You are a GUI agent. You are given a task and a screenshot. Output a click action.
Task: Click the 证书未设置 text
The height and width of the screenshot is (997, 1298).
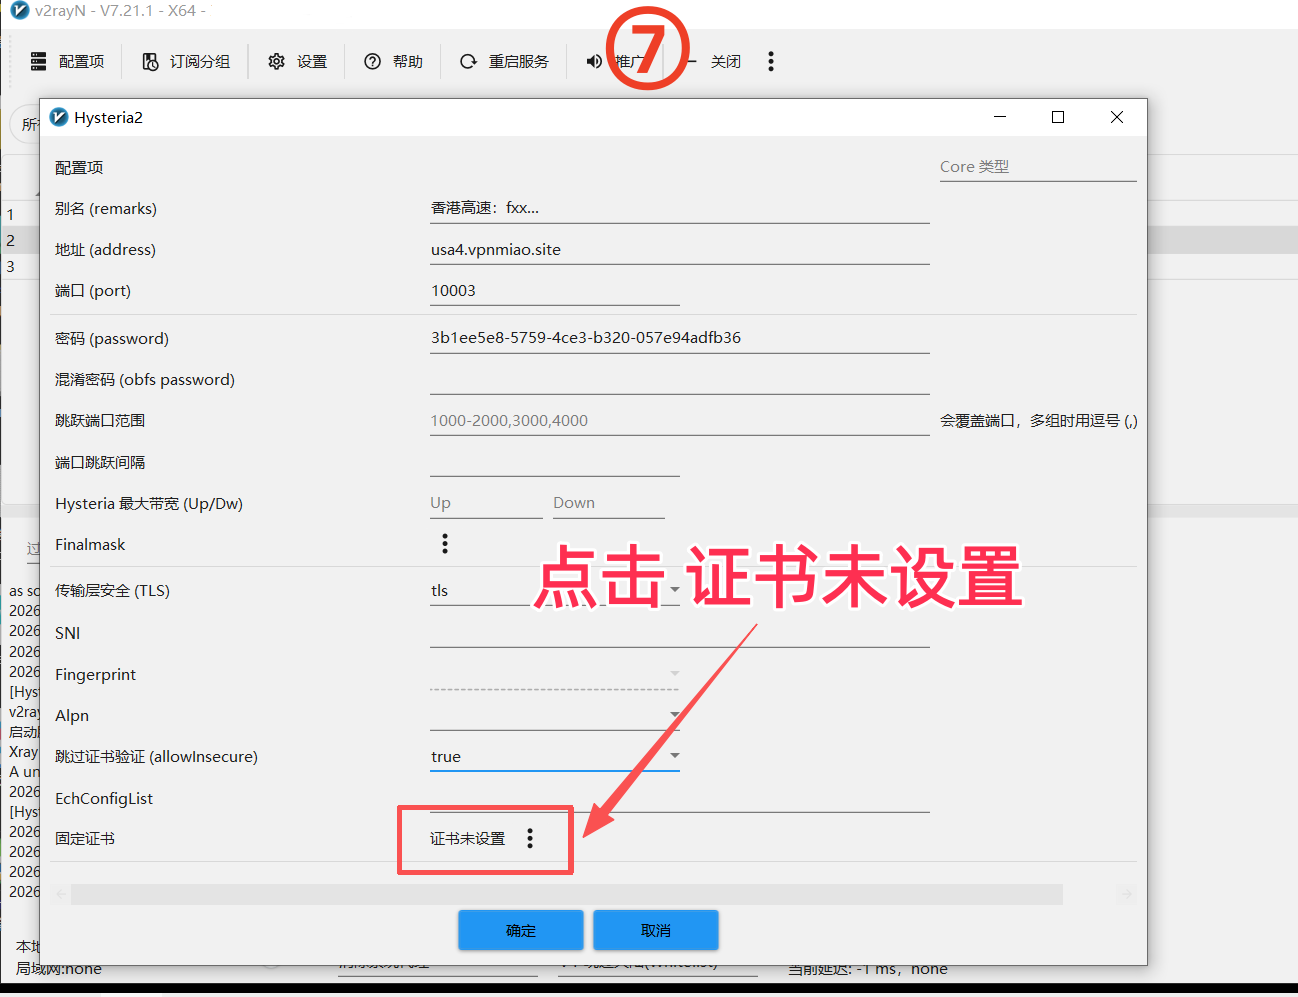[468, 839]
